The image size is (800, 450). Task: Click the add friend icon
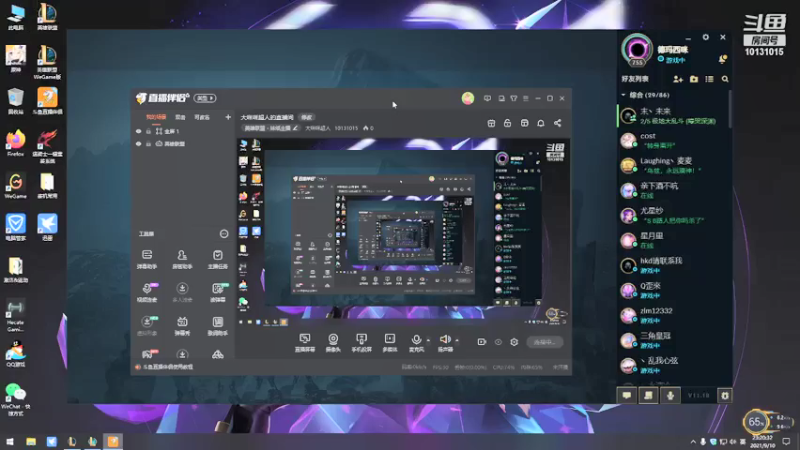pyautogui.click(x=678, y=79)
